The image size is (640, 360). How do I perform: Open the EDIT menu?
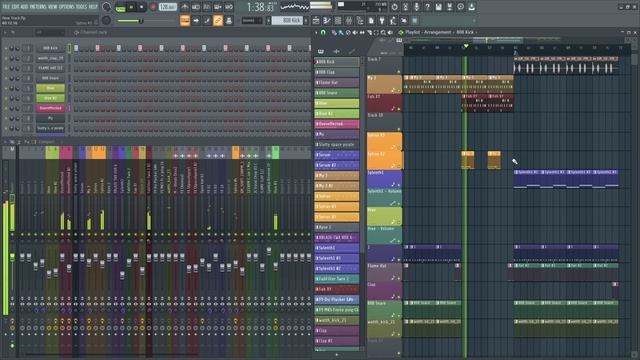pyautogui.click(x=16, y=7)
